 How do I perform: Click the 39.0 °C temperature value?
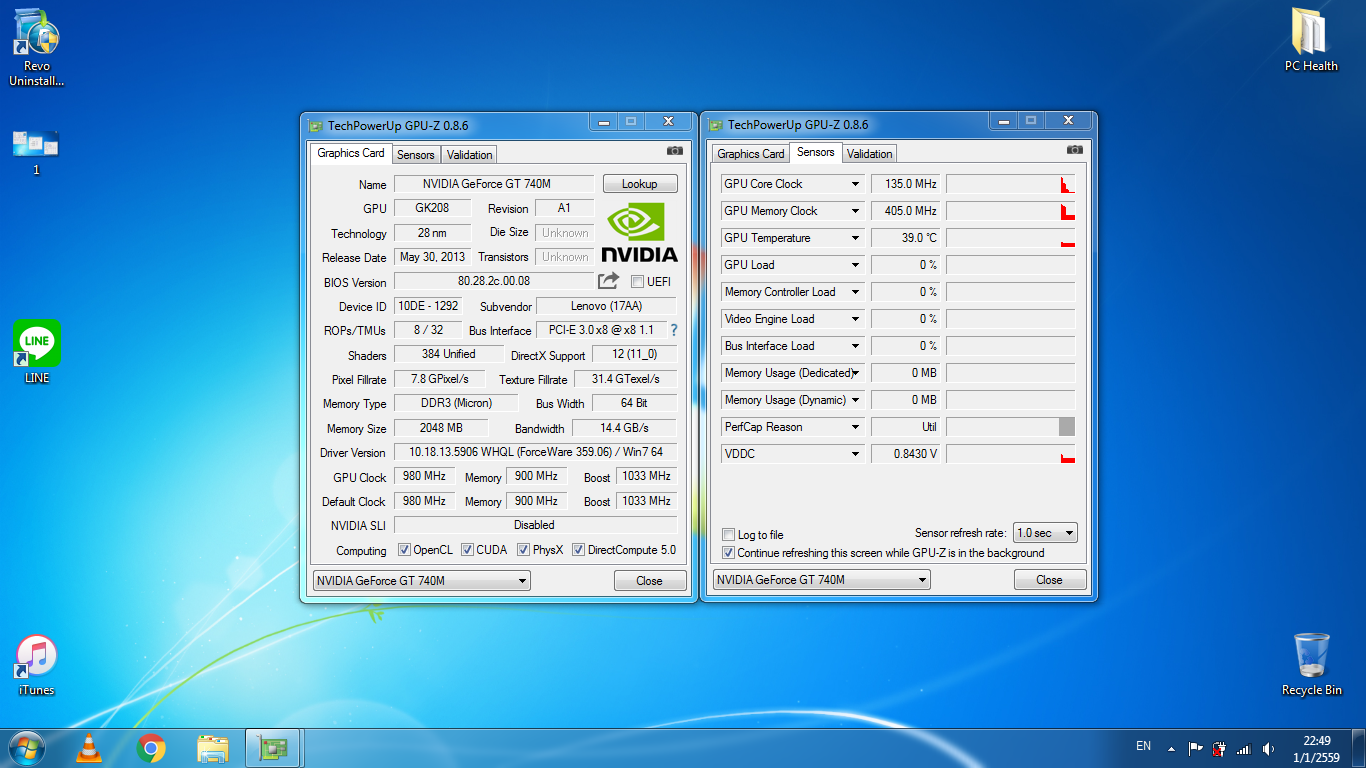[x=906, y=238]
